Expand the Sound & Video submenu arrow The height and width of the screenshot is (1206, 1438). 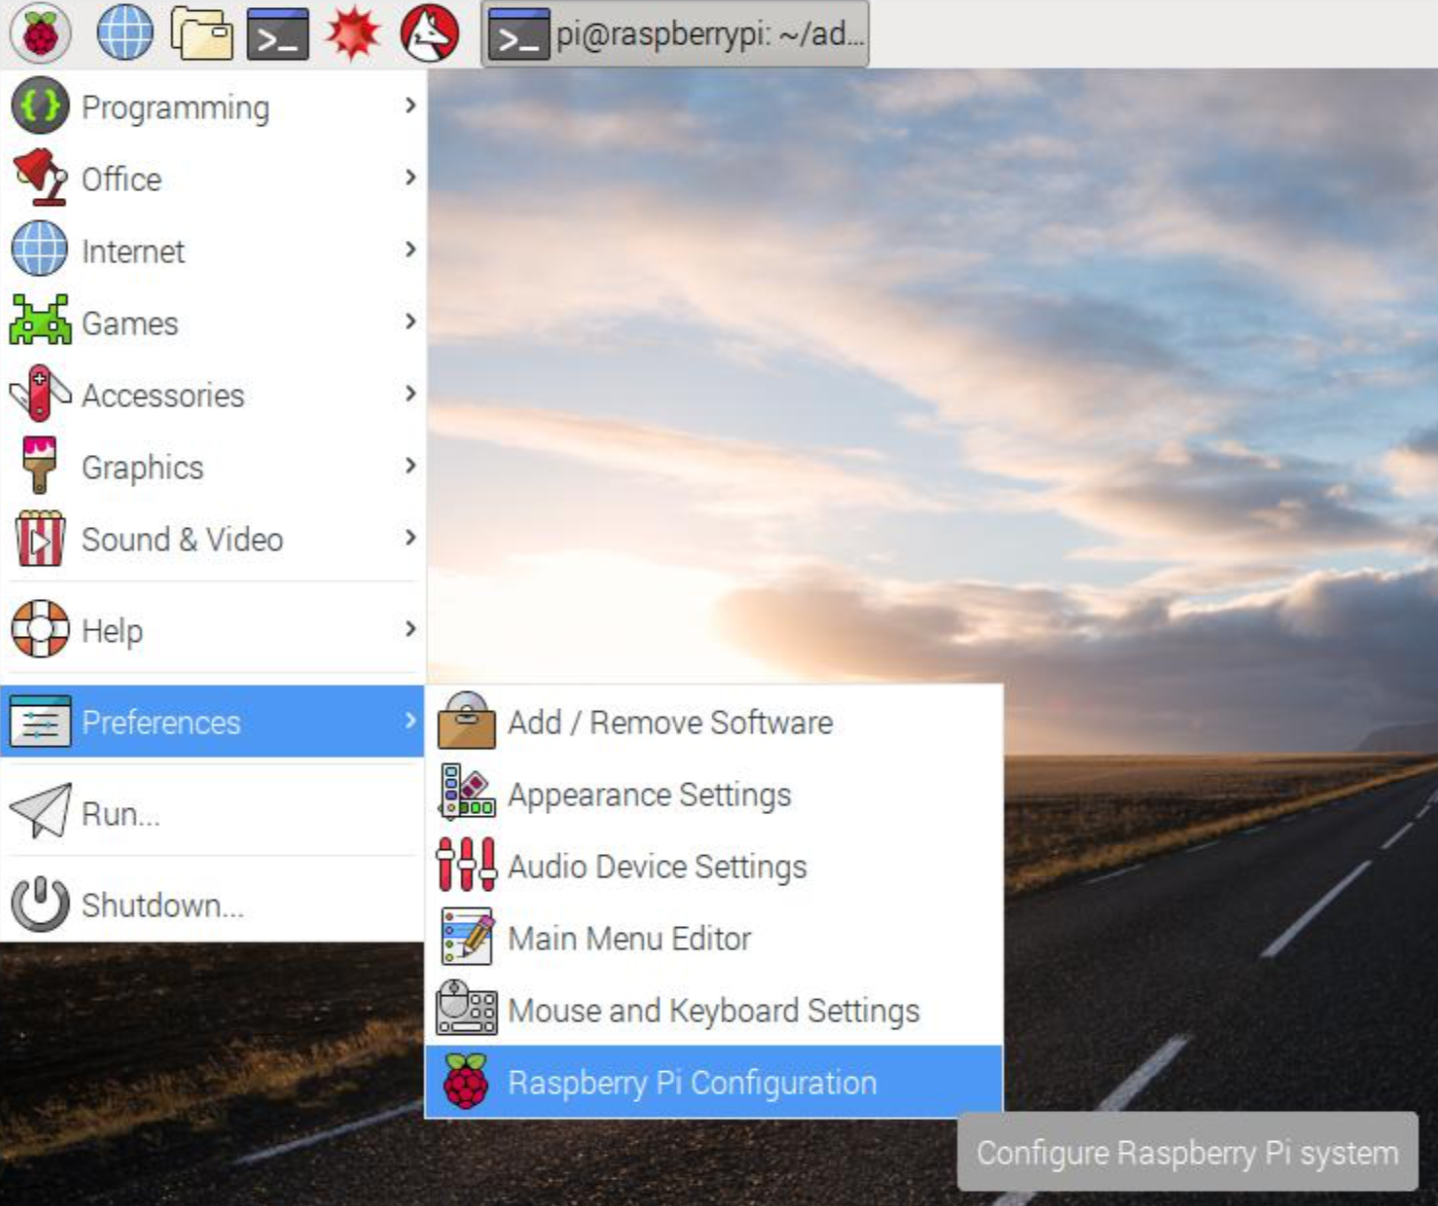point(410,537)
